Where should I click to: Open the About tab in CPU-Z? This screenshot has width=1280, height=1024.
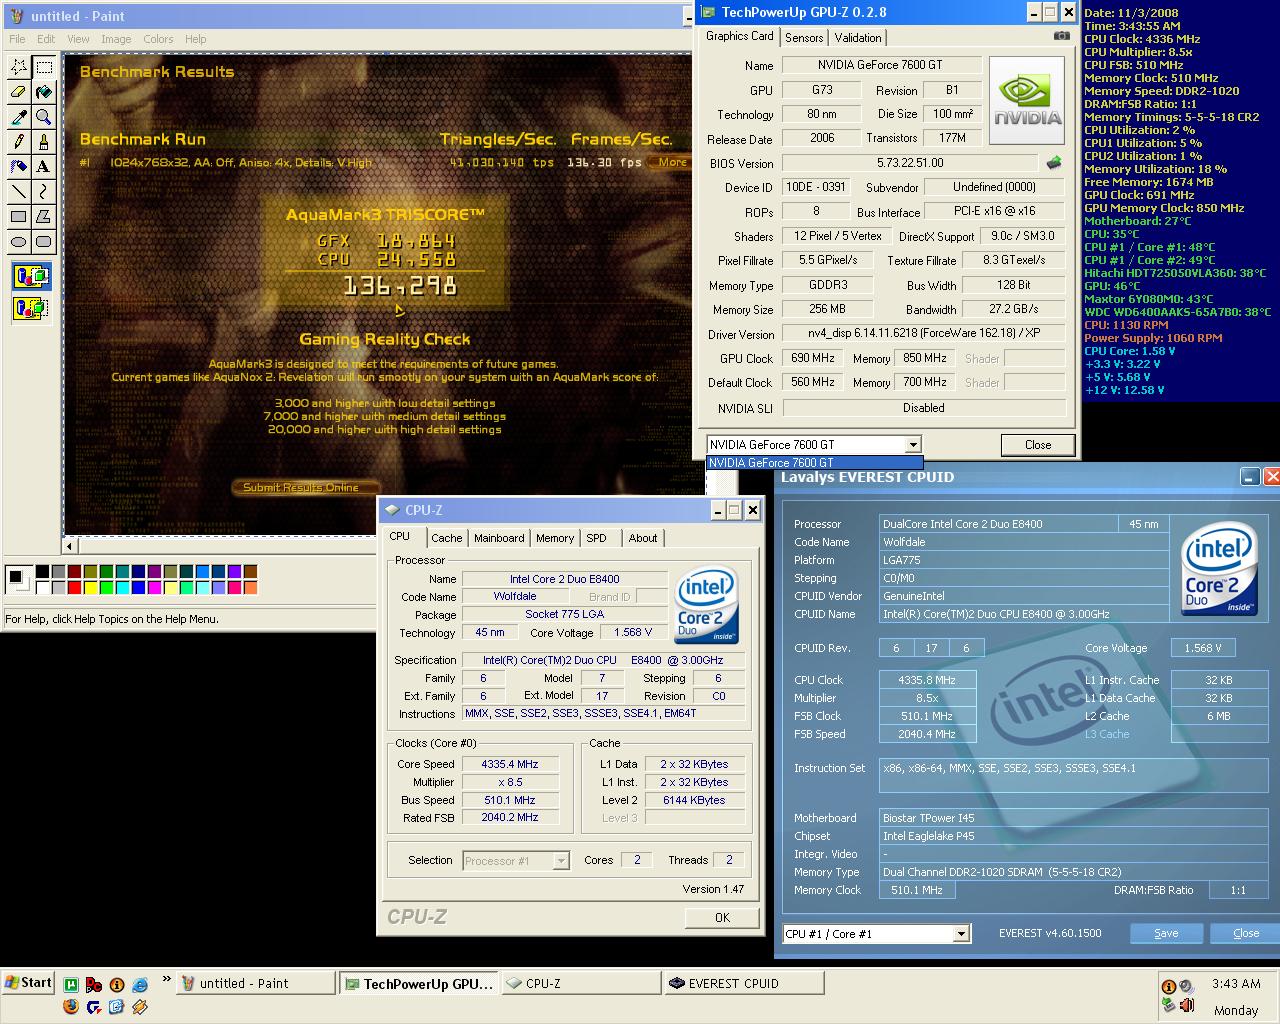[643, 538]
